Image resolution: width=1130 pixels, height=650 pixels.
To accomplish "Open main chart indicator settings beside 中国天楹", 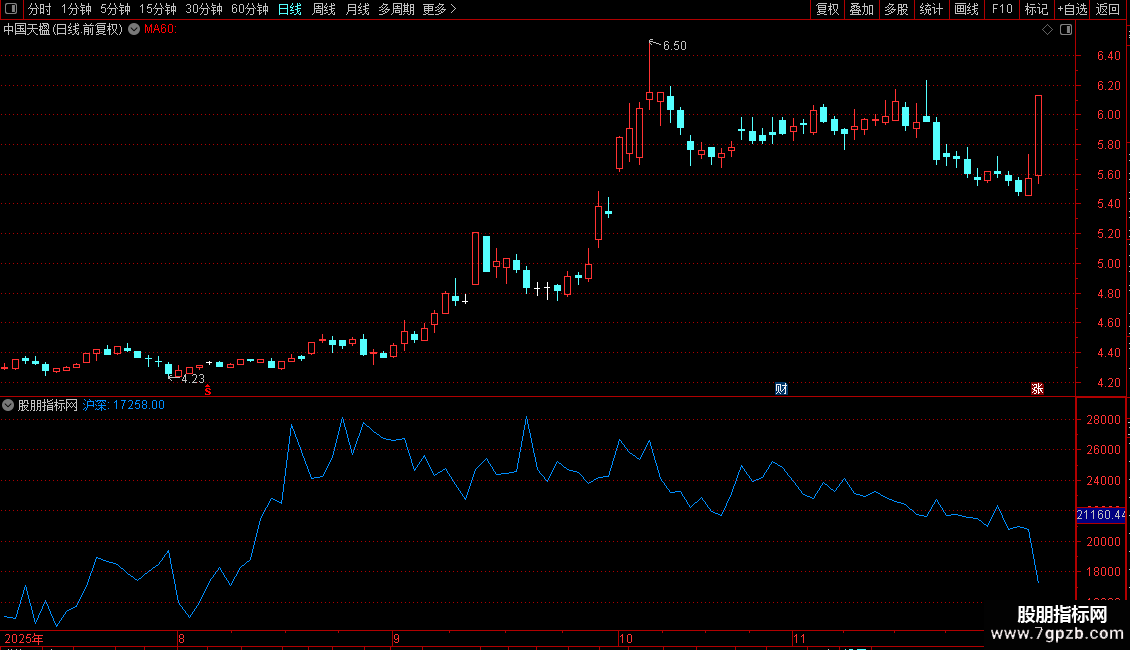I will point(134,29).
